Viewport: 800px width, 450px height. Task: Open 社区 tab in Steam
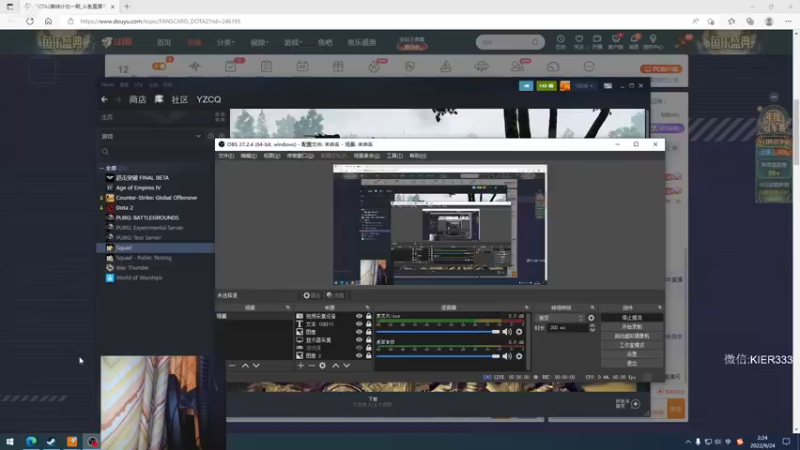pos(180,99)
